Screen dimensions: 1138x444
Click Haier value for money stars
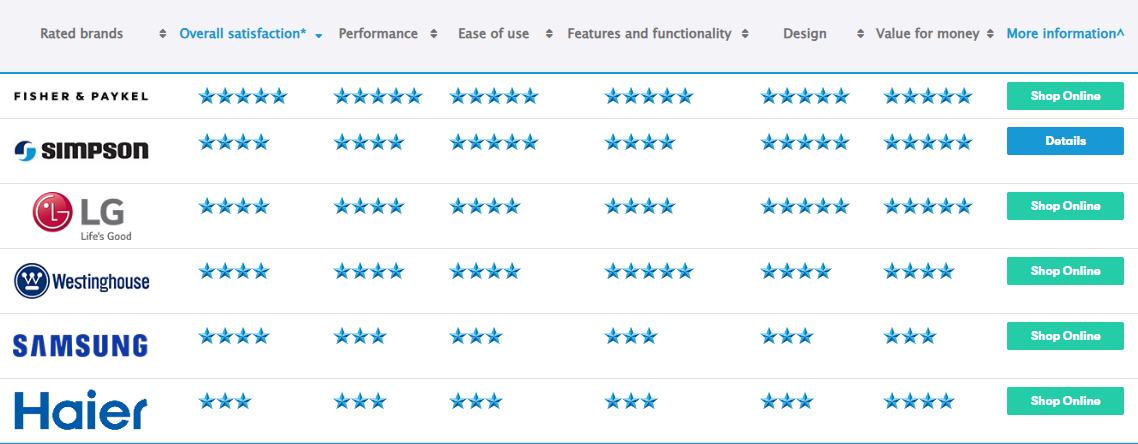[919, 400]
